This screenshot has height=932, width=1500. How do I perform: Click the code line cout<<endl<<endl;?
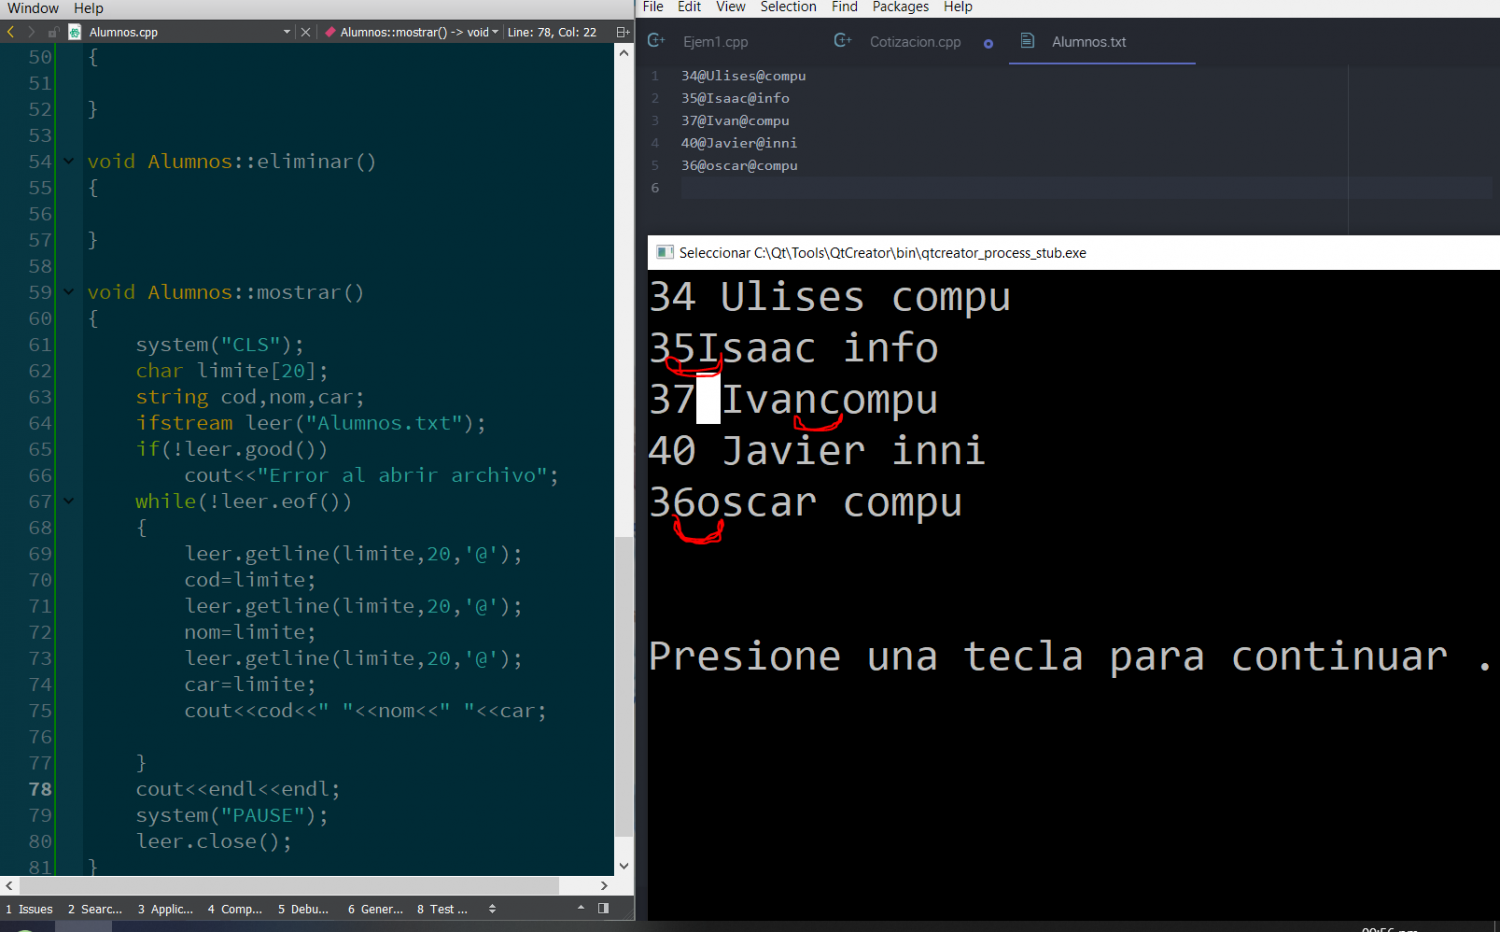click(x=238, y=789)
